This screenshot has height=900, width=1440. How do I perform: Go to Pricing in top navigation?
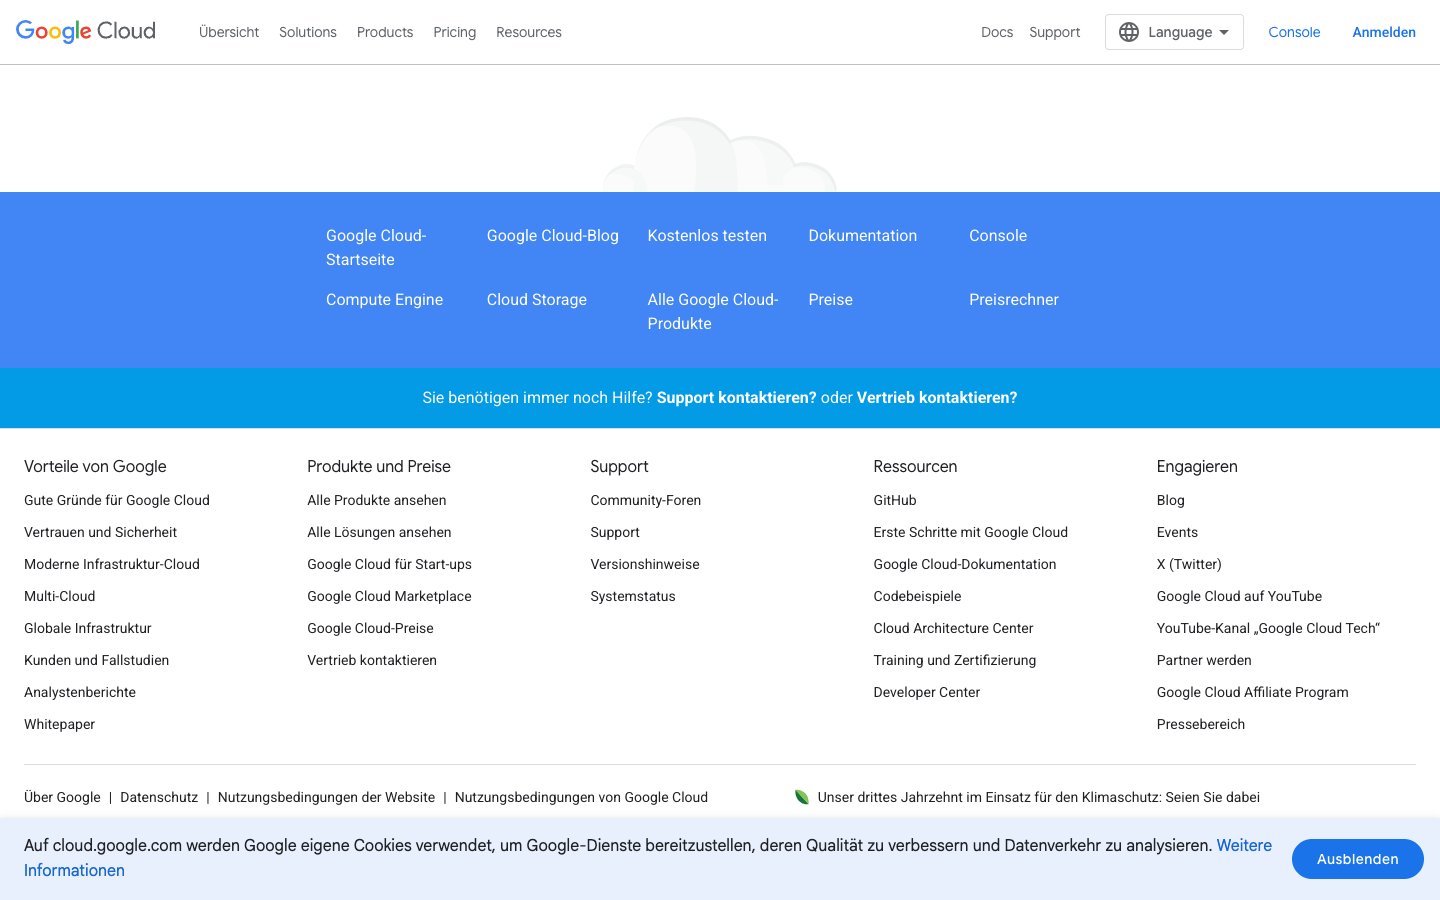tap(454, 32)
